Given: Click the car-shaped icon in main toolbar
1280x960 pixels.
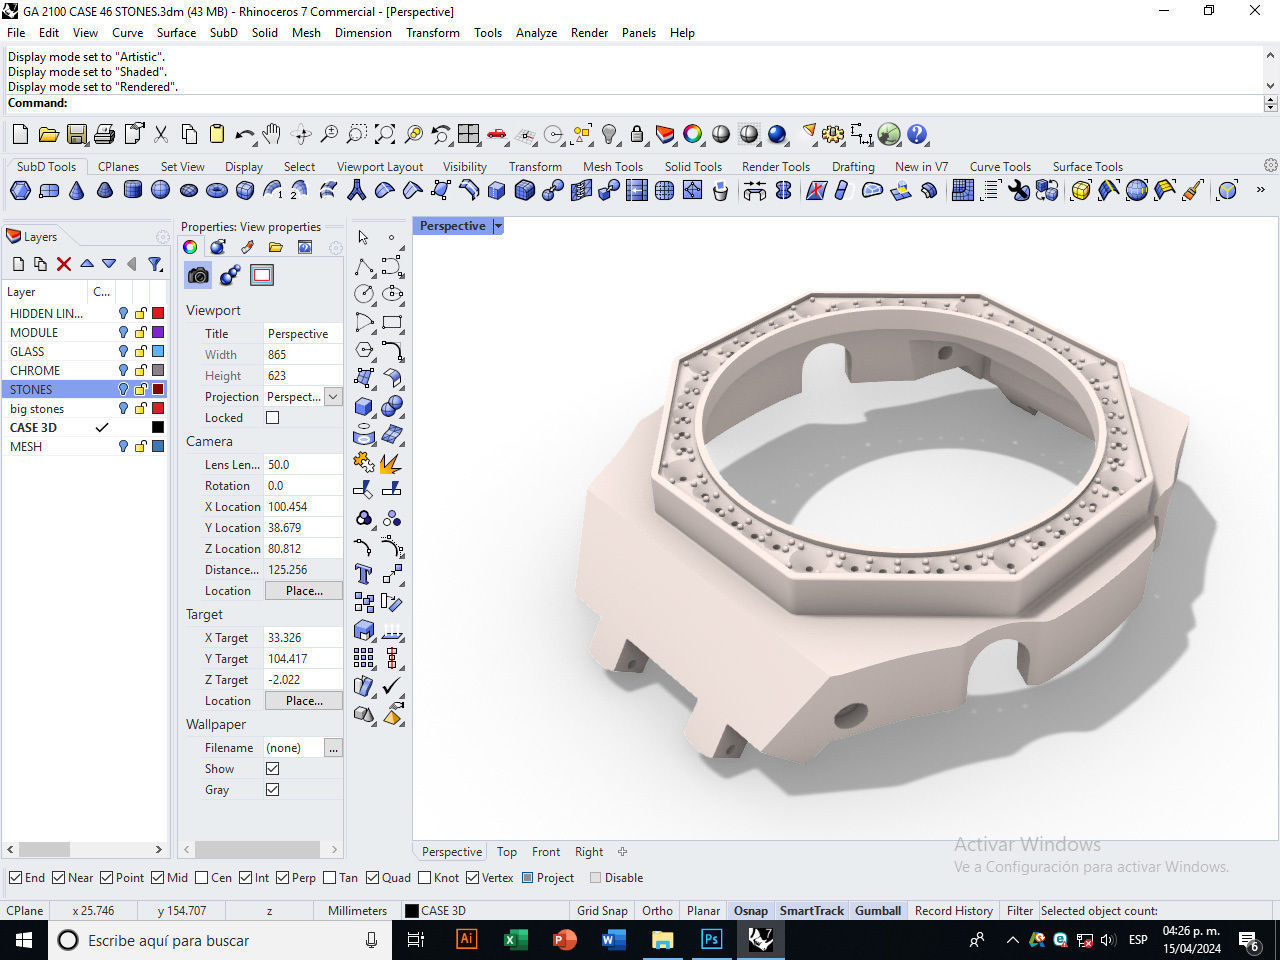Looking at the screenshot, I should [497, 134].
